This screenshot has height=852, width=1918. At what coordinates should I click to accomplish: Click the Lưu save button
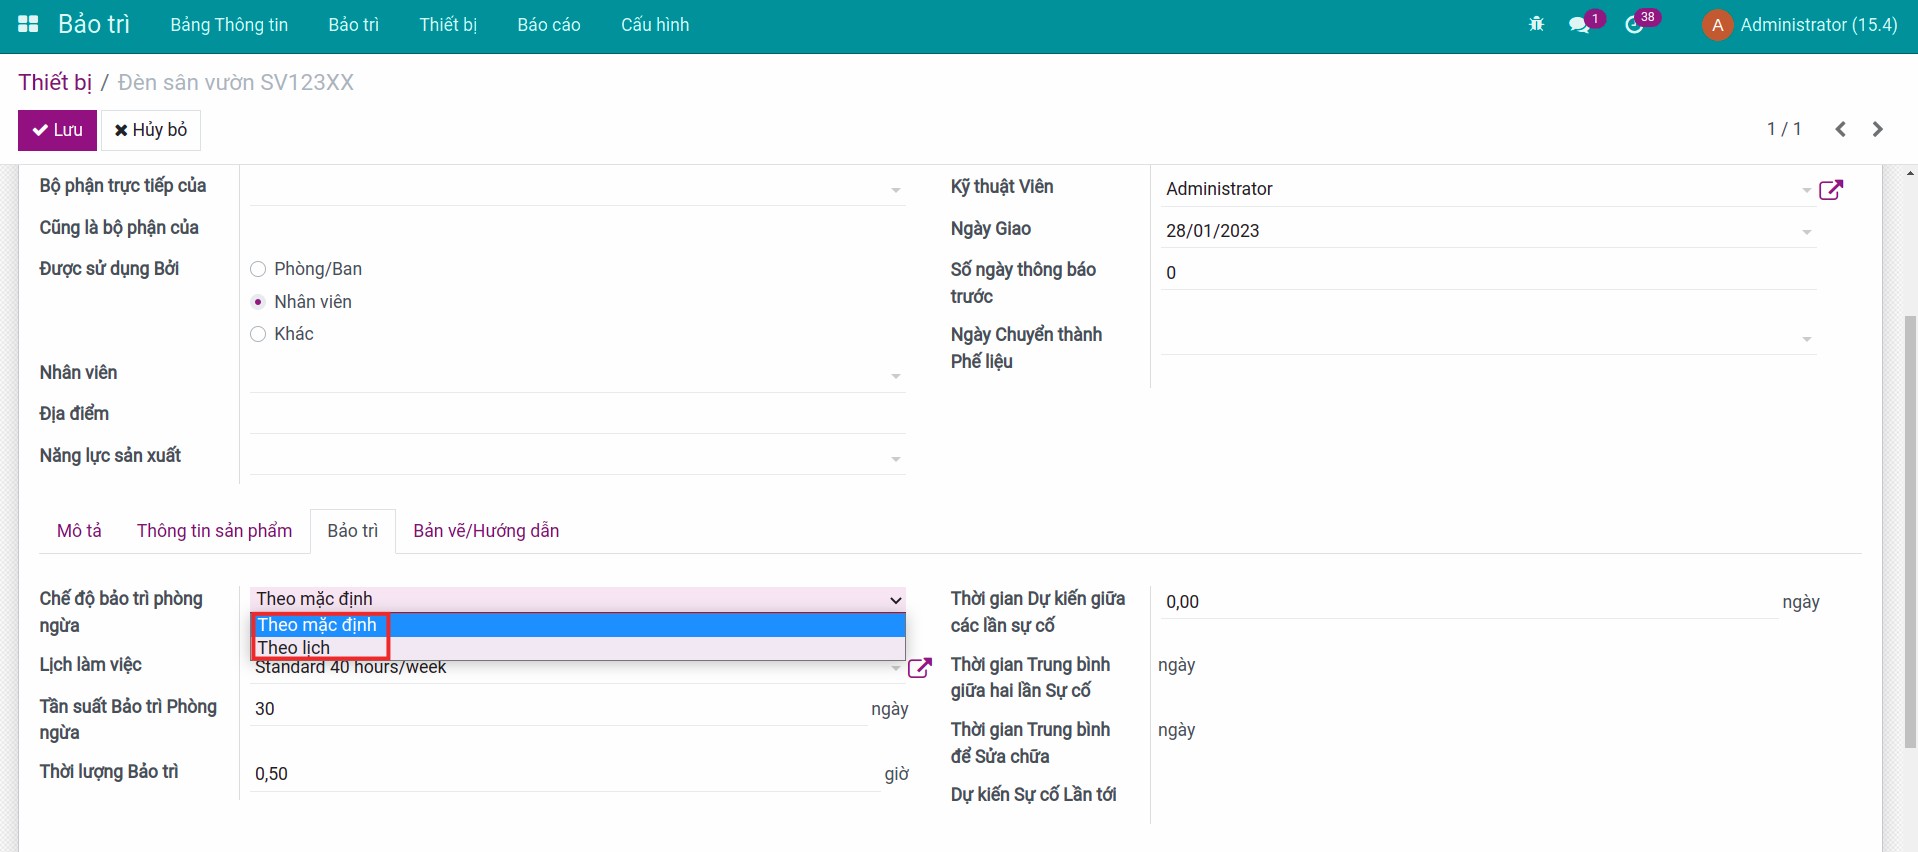tap(57, 130)
